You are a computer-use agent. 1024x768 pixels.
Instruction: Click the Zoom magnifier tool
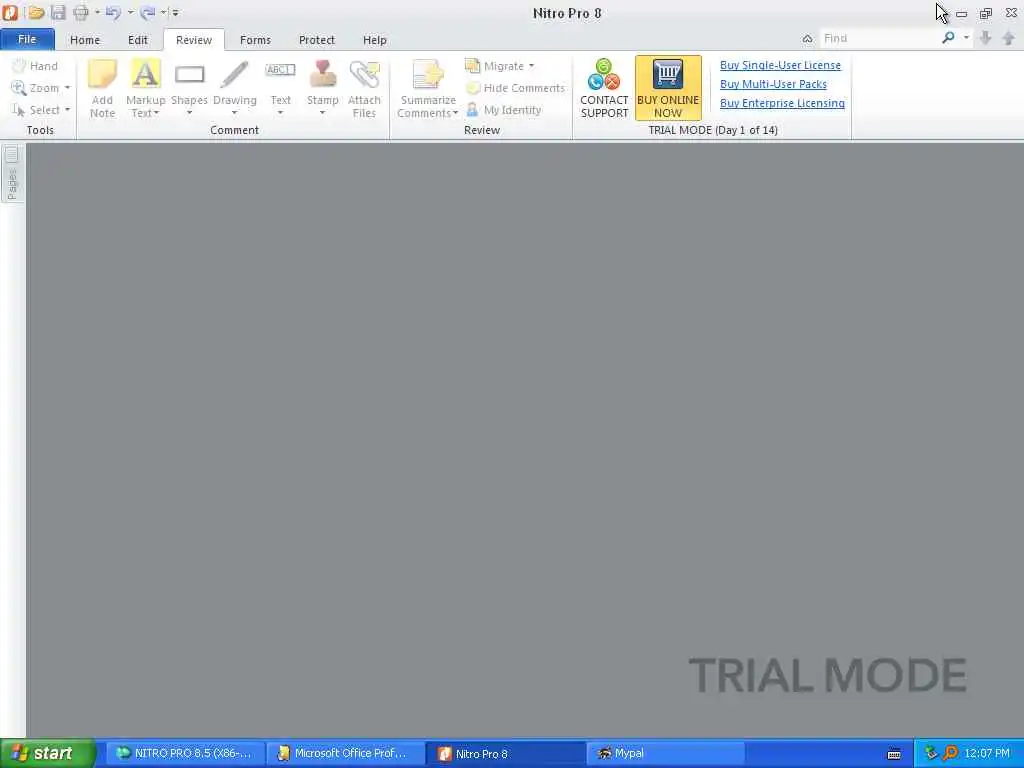(35, 88)
